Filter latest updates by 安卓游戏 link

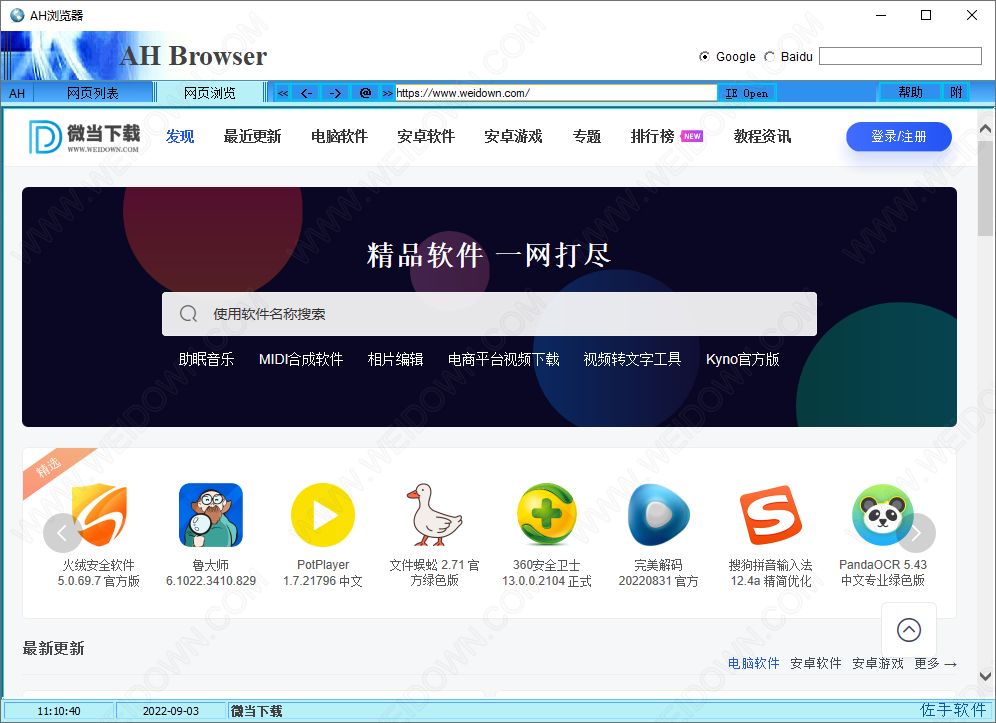point(878,663)
